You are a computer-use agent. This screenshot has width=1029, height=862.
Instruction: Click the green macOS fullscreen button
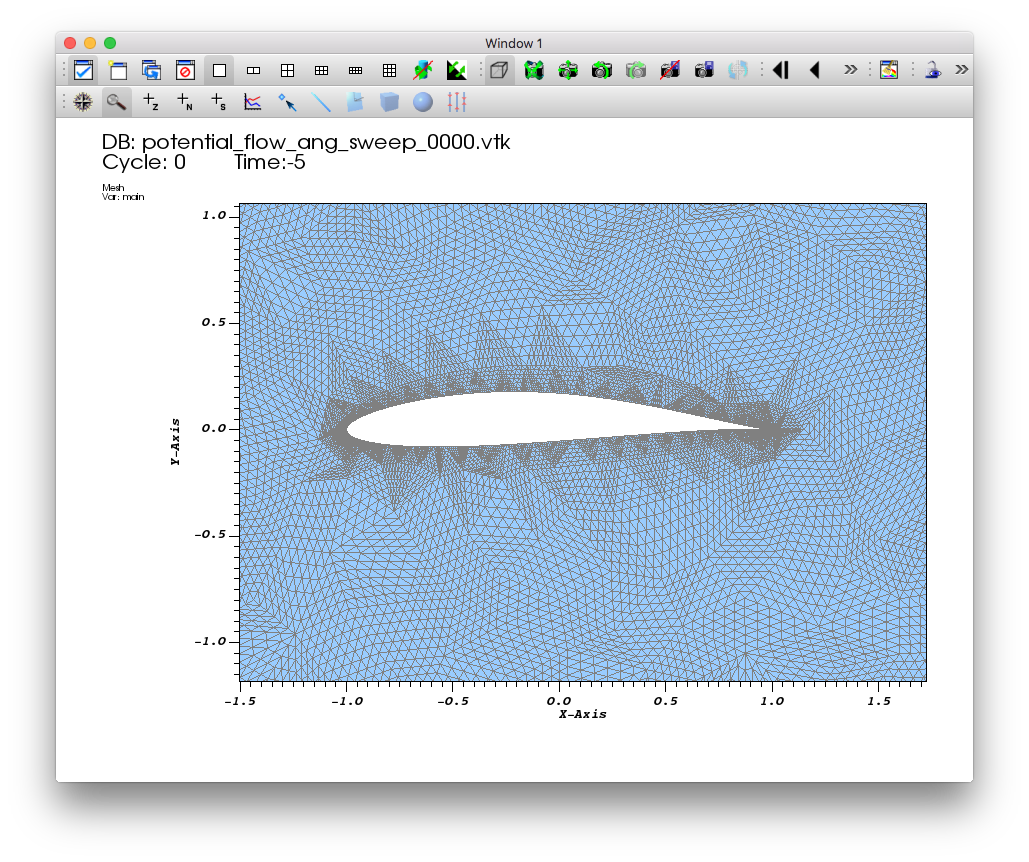click(110, 43)
